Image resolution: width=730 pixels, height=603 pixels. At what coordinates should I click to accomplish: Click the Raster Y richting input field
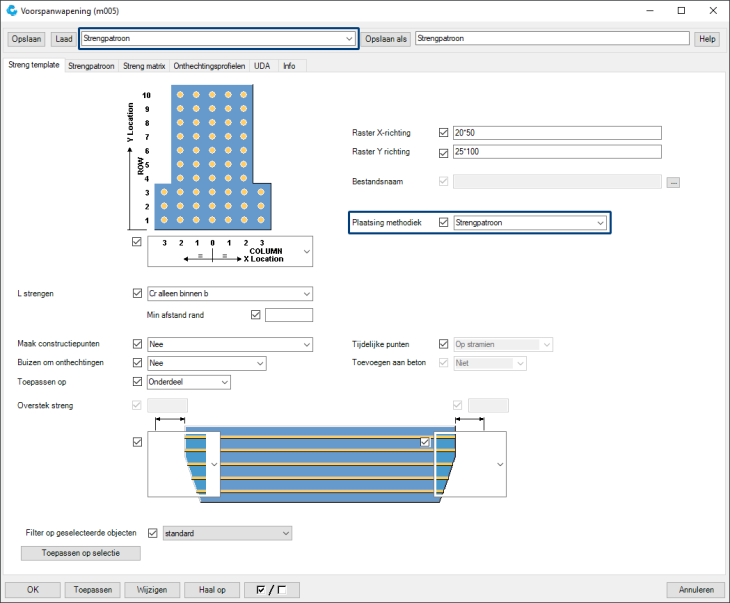click(557, 152)
